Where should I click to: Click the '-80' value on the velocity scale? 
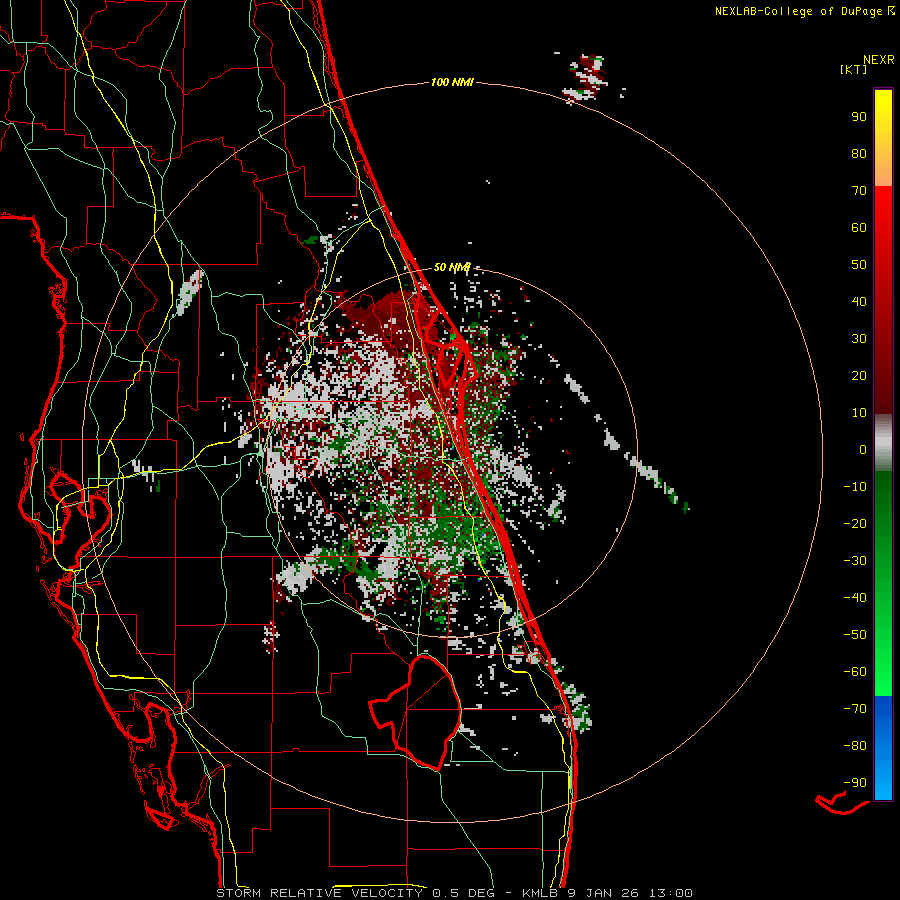tap(855, 746)
